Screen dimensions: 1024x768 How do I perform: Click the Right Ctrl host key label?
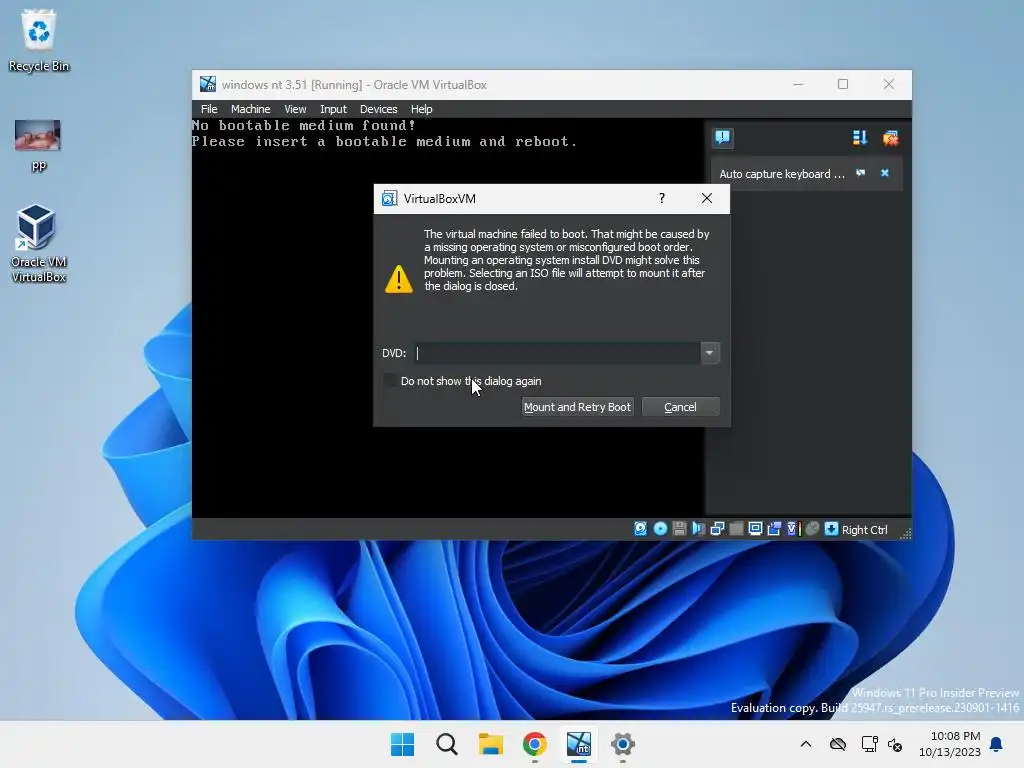(865, 530)
